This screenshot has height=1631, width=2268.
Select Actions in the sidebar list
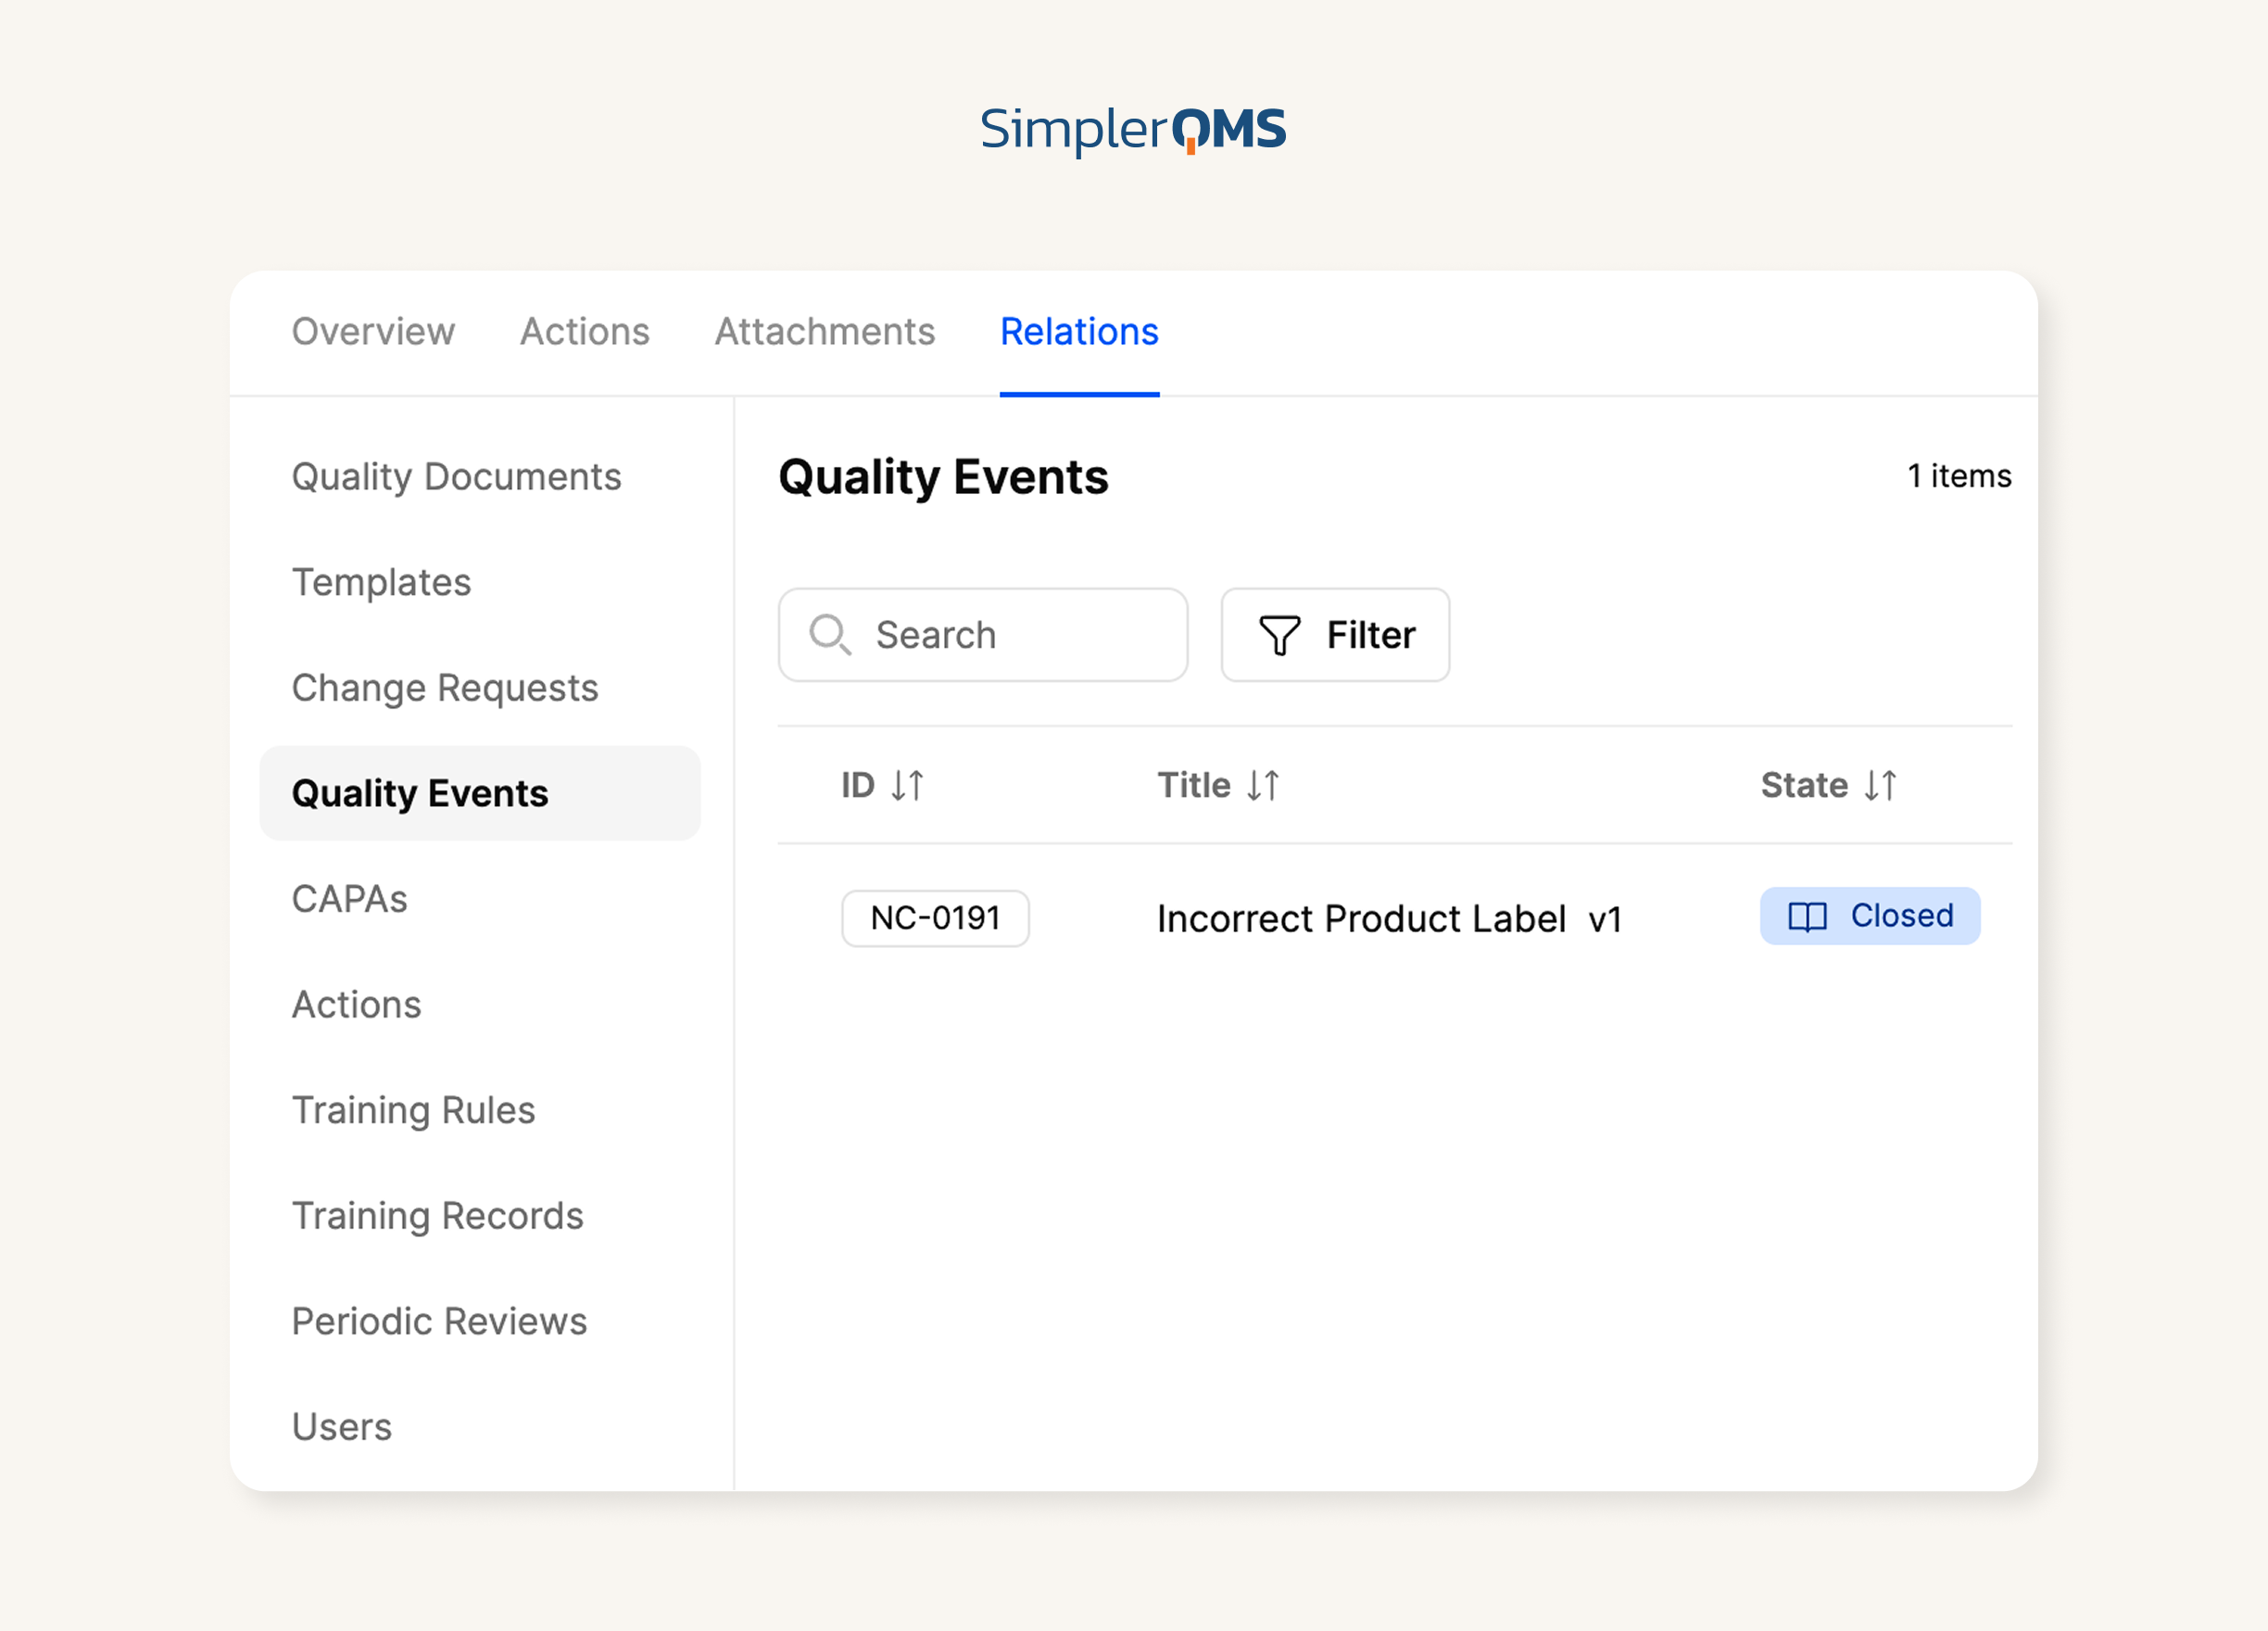click(356, 1004)
